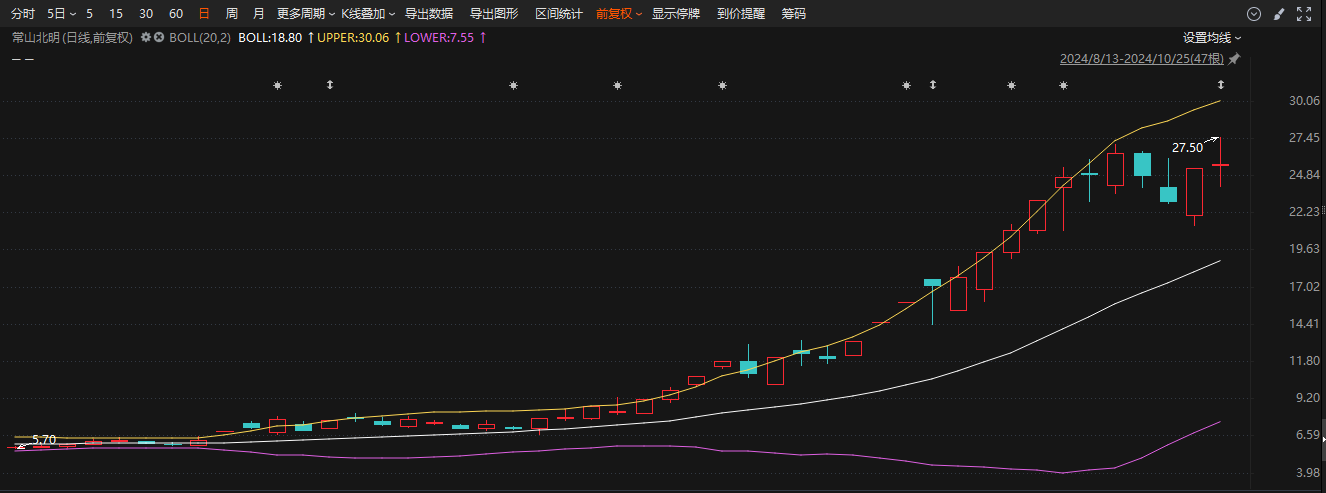Switch to 分时 intraday view

coord(23,14)
